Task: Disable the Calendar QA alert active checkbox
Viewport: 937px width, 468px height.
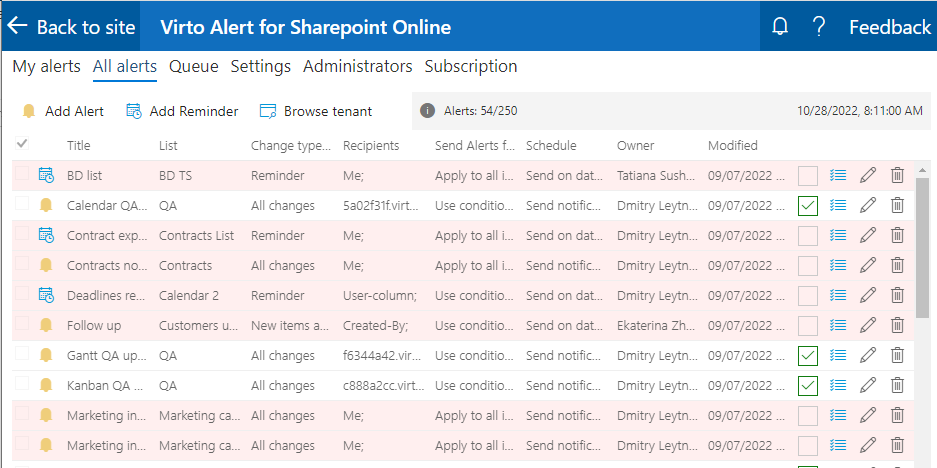Action: pyautogui.click(x=808, y=206)
